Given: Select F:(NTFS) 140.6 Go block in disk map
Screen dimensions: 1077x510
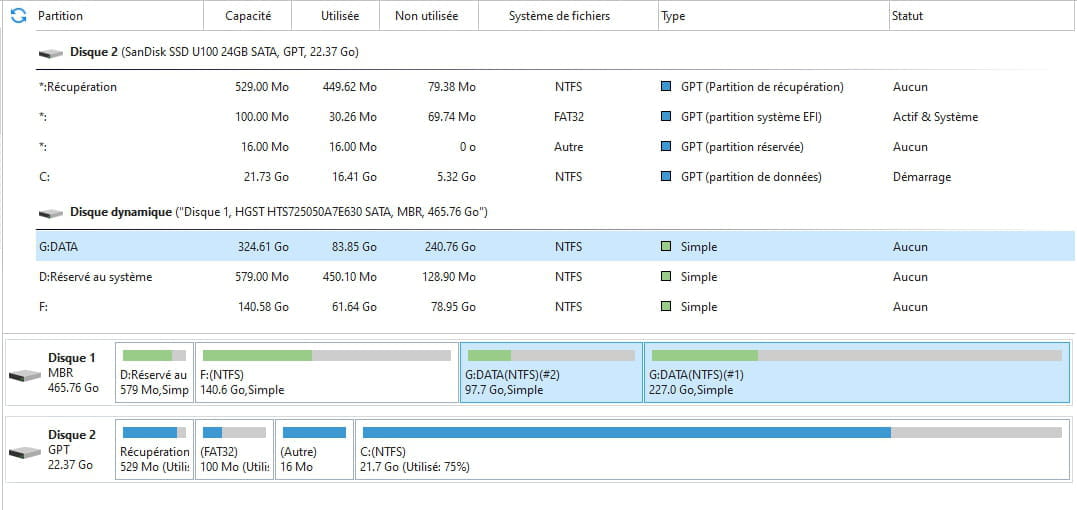Looking at the screenshot, I should click(x=327, y=373).
